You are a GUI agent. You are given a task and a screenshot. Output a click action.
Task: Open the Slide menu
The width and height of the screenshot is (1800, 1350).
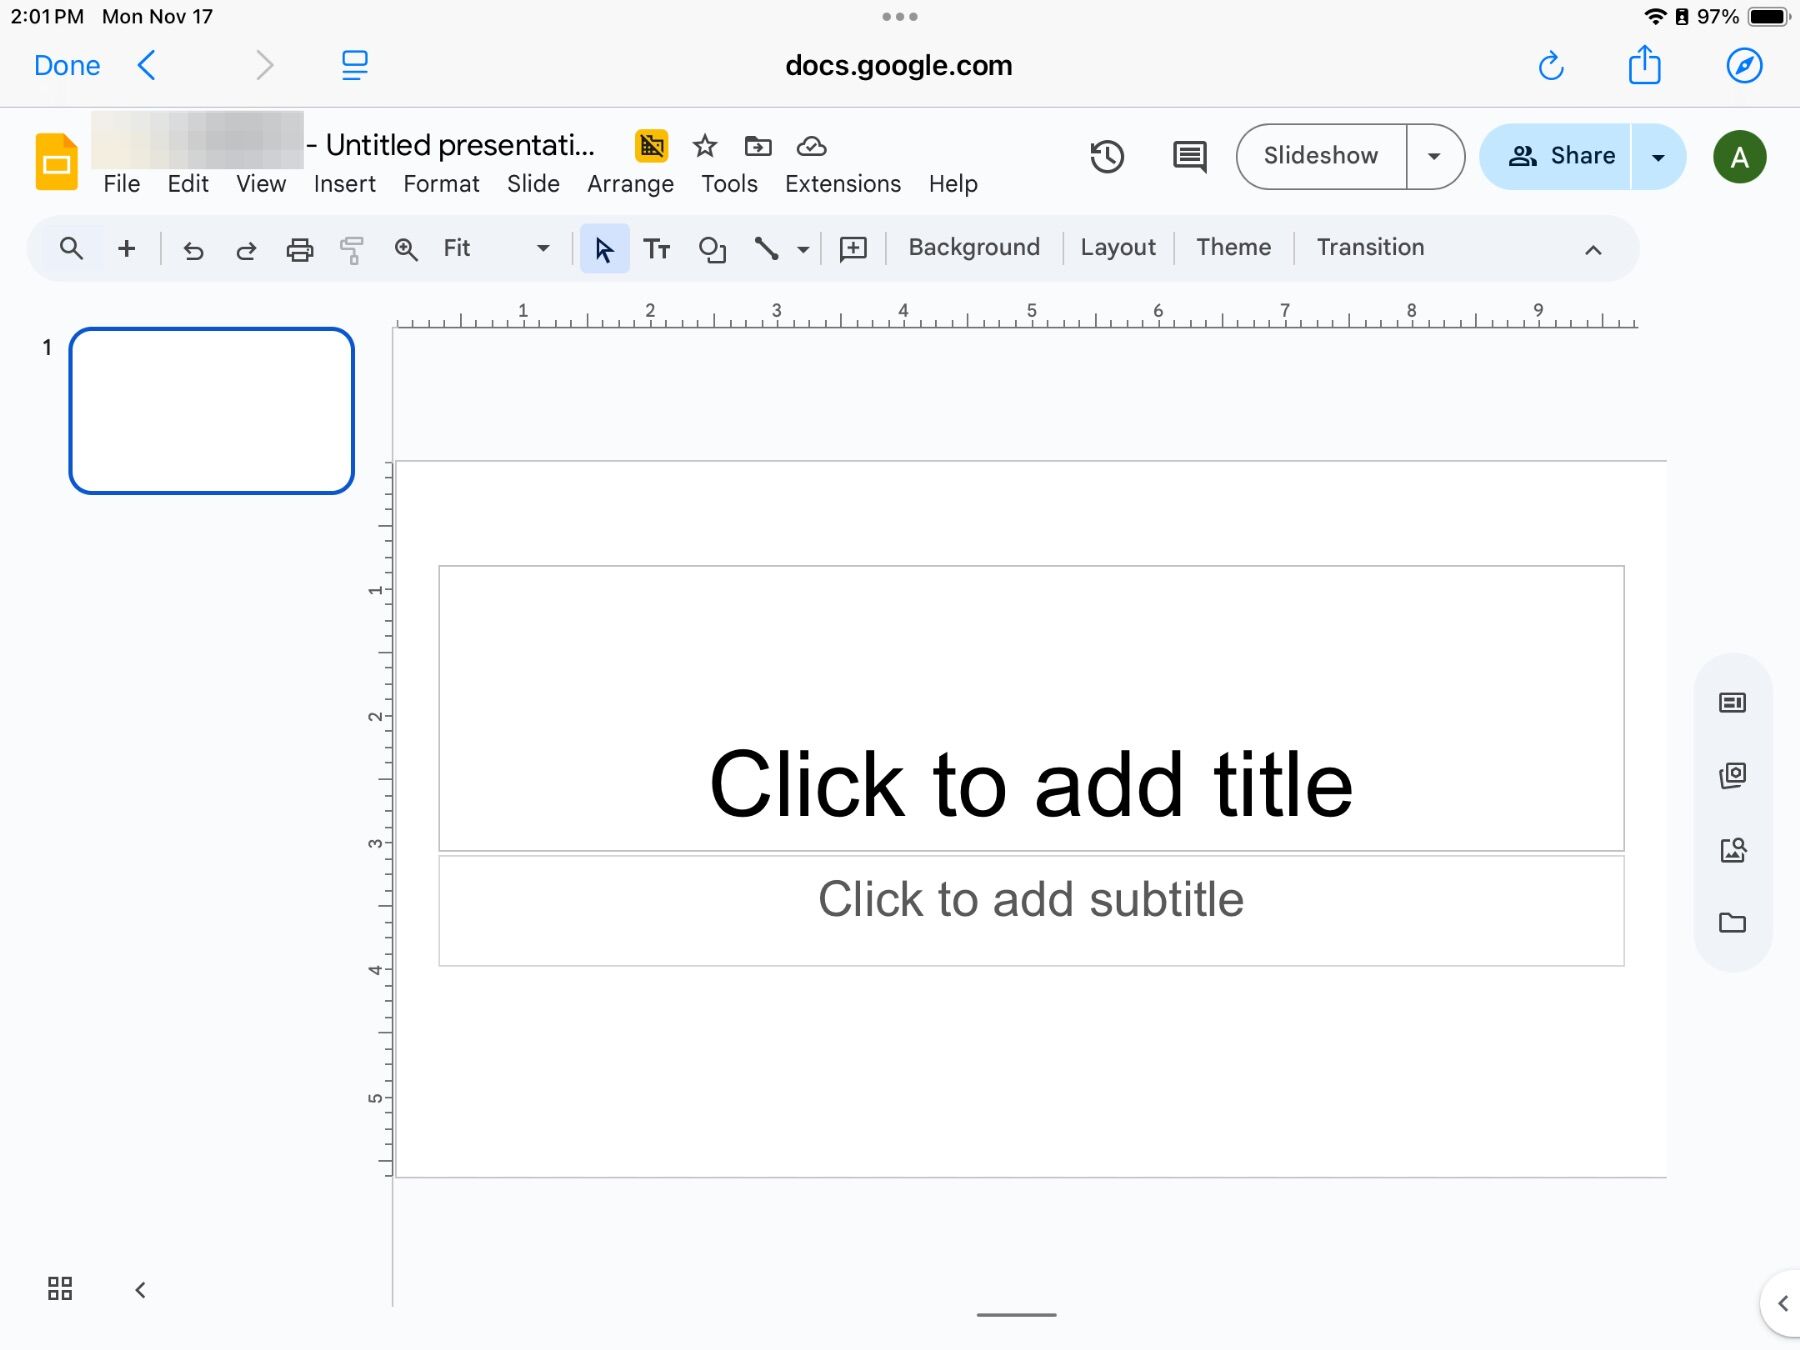[x=533, y=184]
